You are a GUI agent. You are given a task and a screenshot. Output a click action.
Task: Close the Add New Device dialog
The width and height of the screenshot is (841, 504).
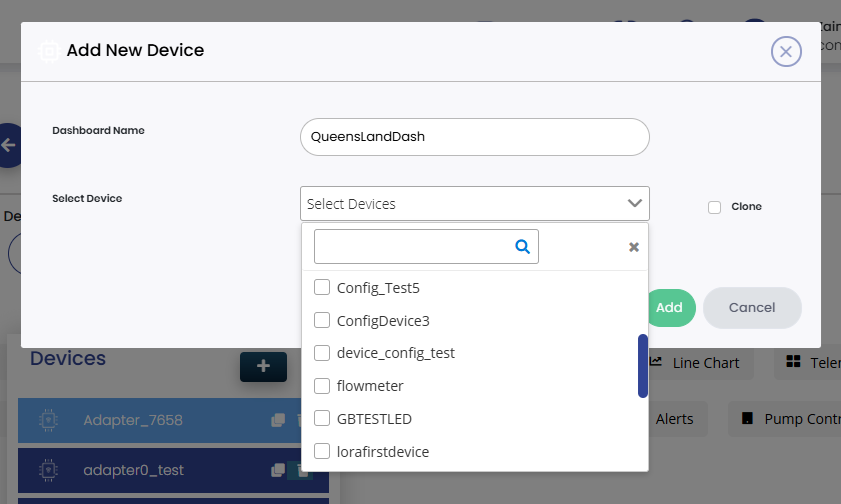click(786, 52)
